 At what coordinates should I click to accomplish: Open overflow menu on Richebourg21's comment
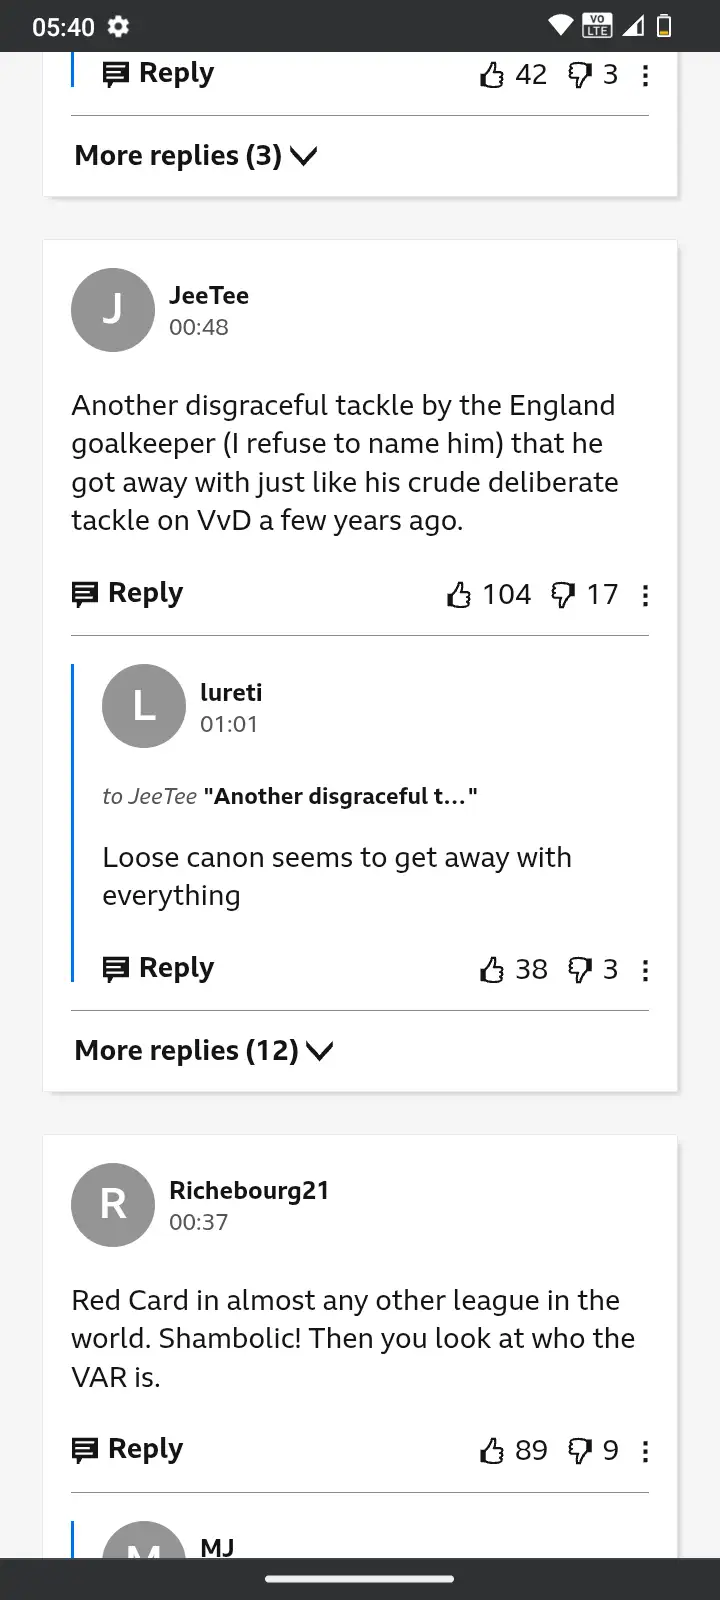tap(645, 1452)
